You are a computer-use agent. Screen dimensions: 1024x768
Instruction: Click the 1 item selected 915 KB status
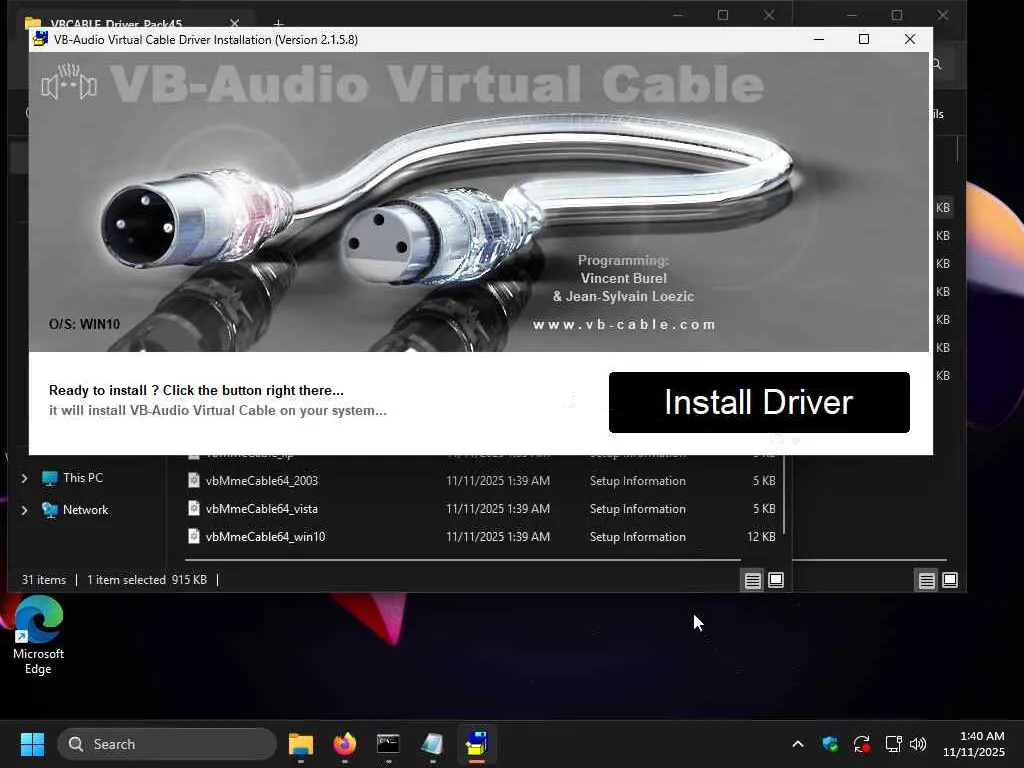point(147,580)
